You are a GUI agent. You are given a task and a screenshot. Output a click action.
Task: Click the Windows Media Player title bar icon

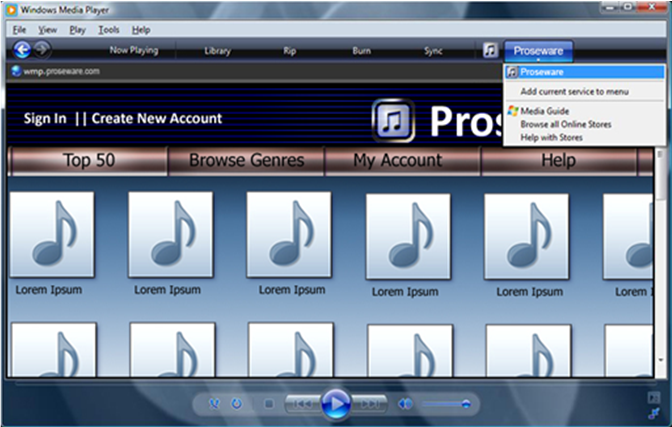12,10
